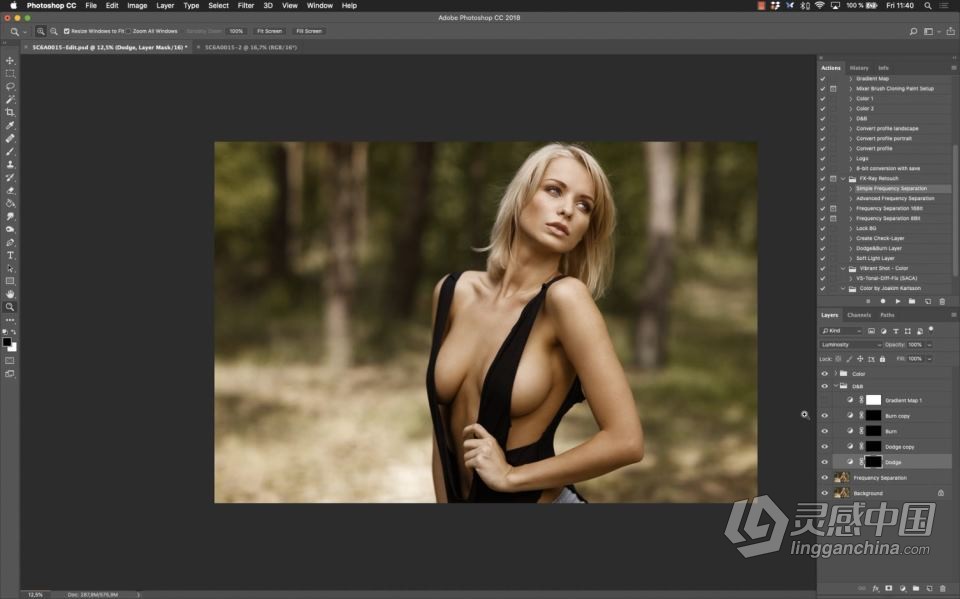Select the Clone Stamp tool

pyautogui.click(x=10, y=164)
